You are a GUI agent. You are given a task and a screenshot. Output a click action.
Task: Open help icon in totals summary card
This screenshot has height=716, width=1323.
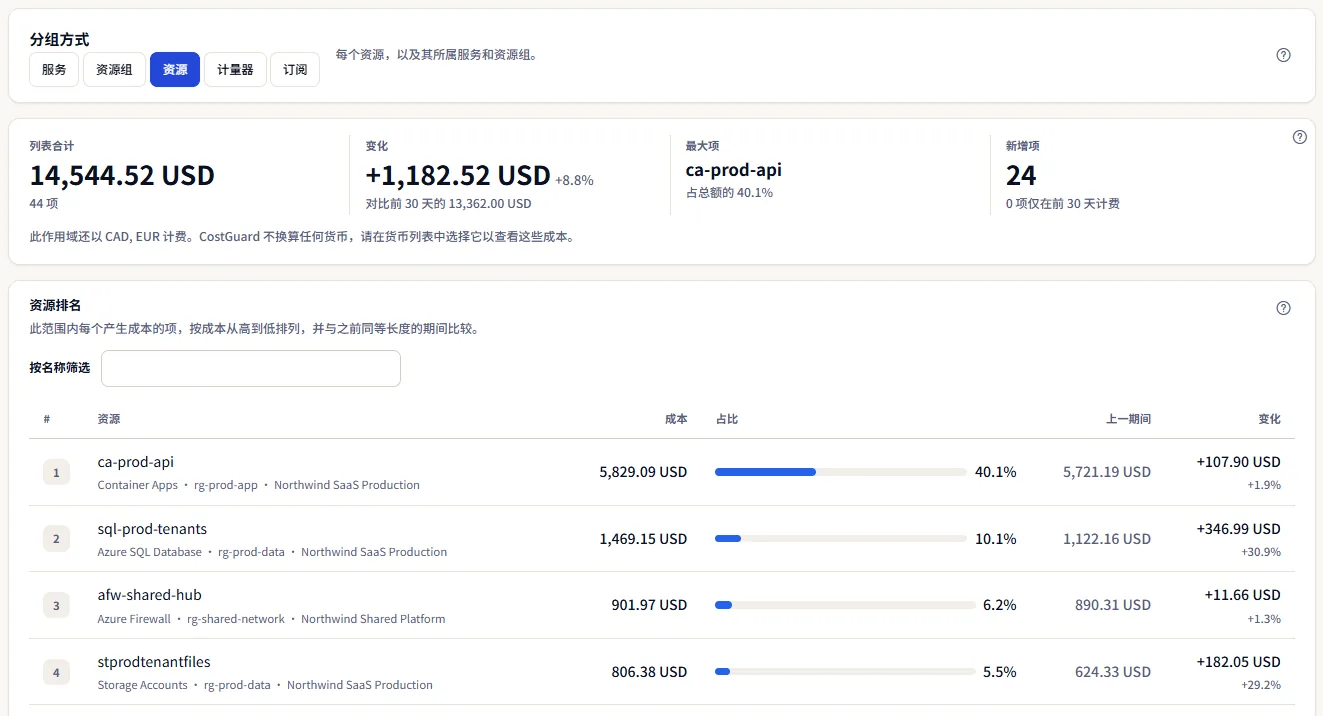coord(1300,137)
